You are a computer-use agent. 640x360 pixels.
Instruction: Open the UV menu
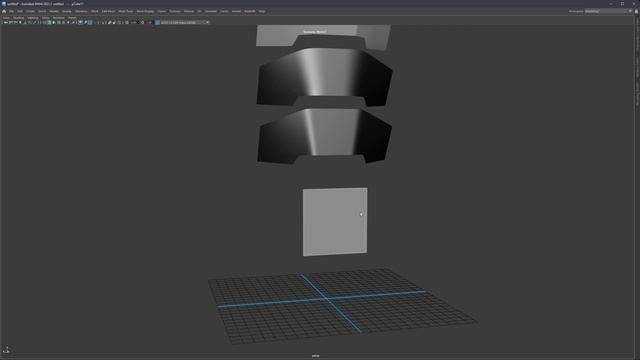[x=200, y=11]
